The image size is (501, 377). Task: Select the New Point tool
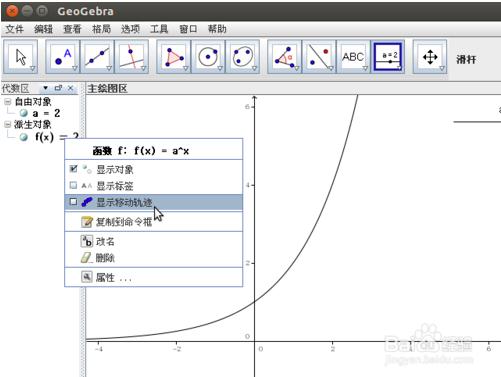click(63, 57)
